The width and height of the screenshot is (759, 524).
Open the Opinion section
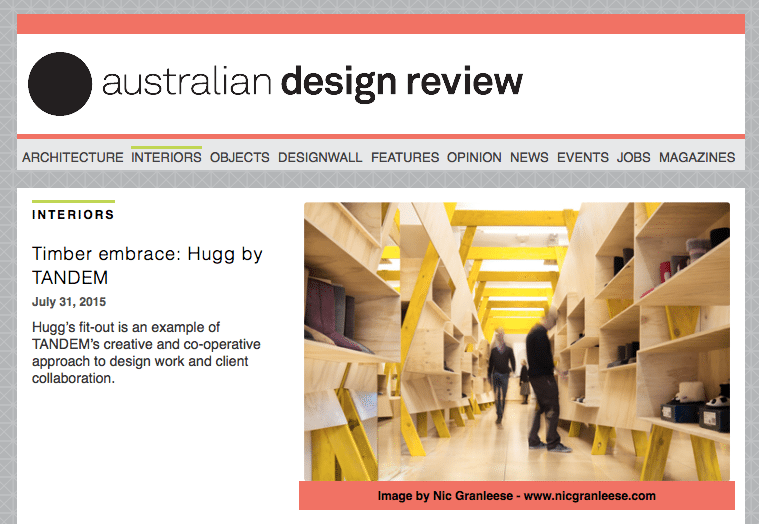coord(474,157)
